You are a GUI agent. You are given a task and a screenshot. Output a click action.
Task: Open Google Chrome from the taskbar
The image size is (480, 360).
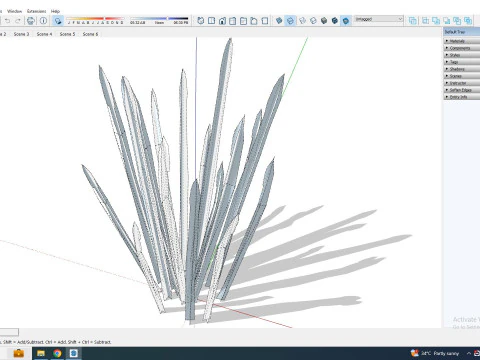(x=57, y=353)
